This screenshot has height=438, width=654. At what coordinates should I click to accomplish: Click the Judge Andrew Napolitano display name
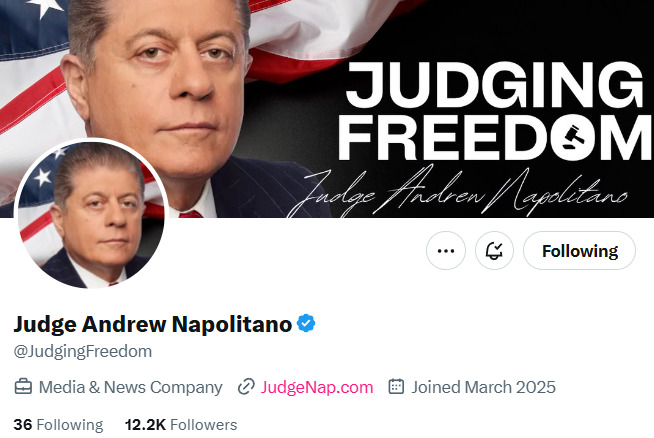click(152, 324)
